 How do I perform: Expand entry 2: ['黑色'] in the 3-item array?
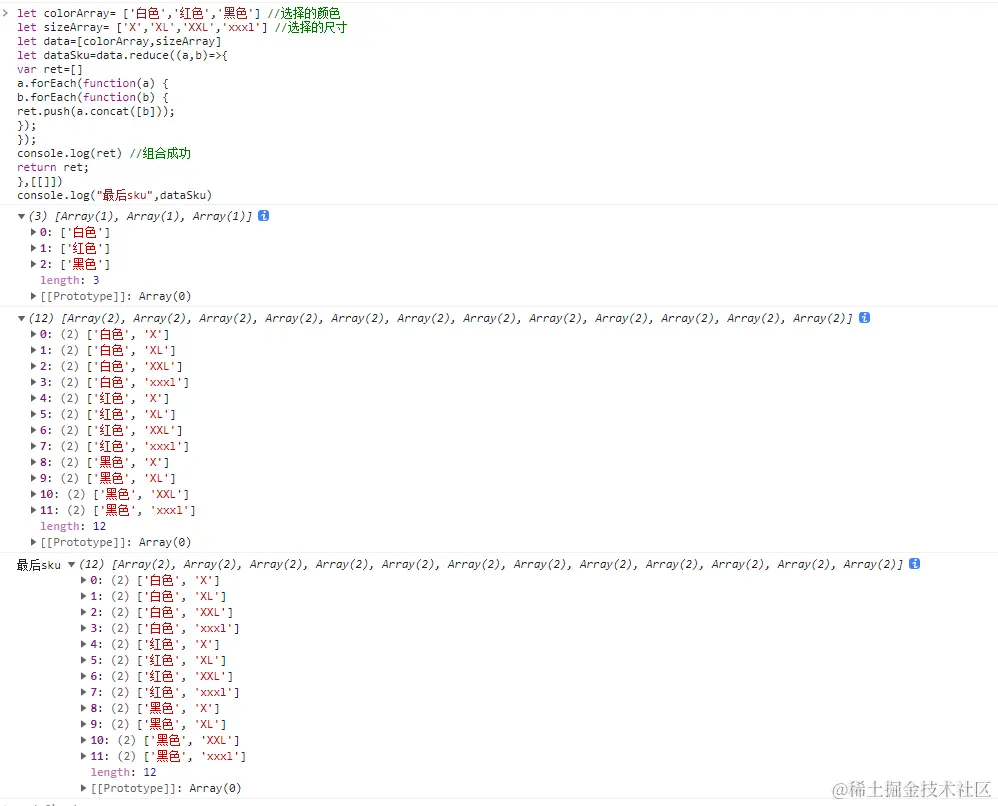33,264
